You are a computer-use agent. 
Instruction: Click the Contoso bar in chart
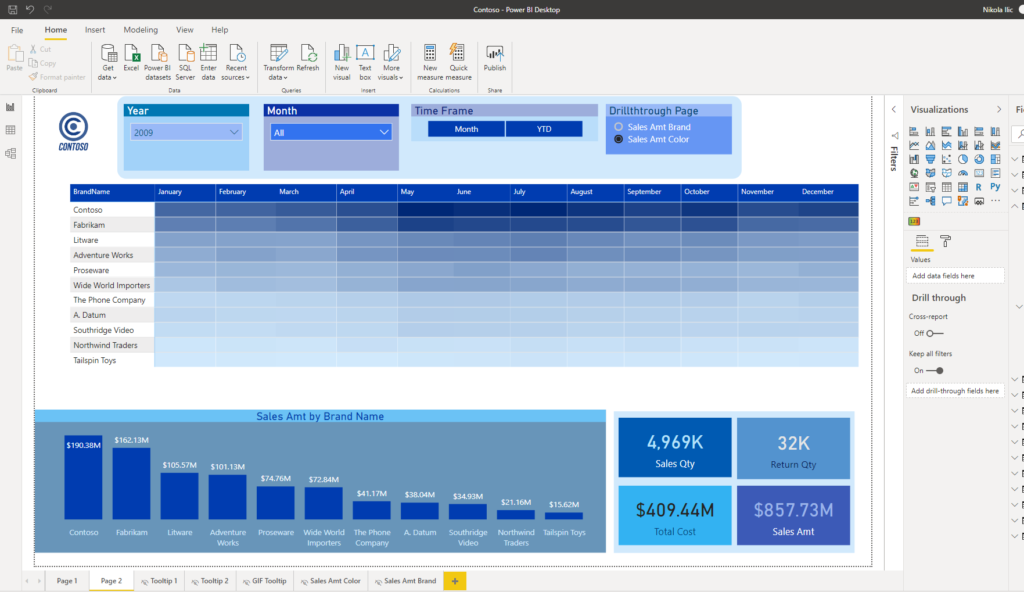coord(84,478)
